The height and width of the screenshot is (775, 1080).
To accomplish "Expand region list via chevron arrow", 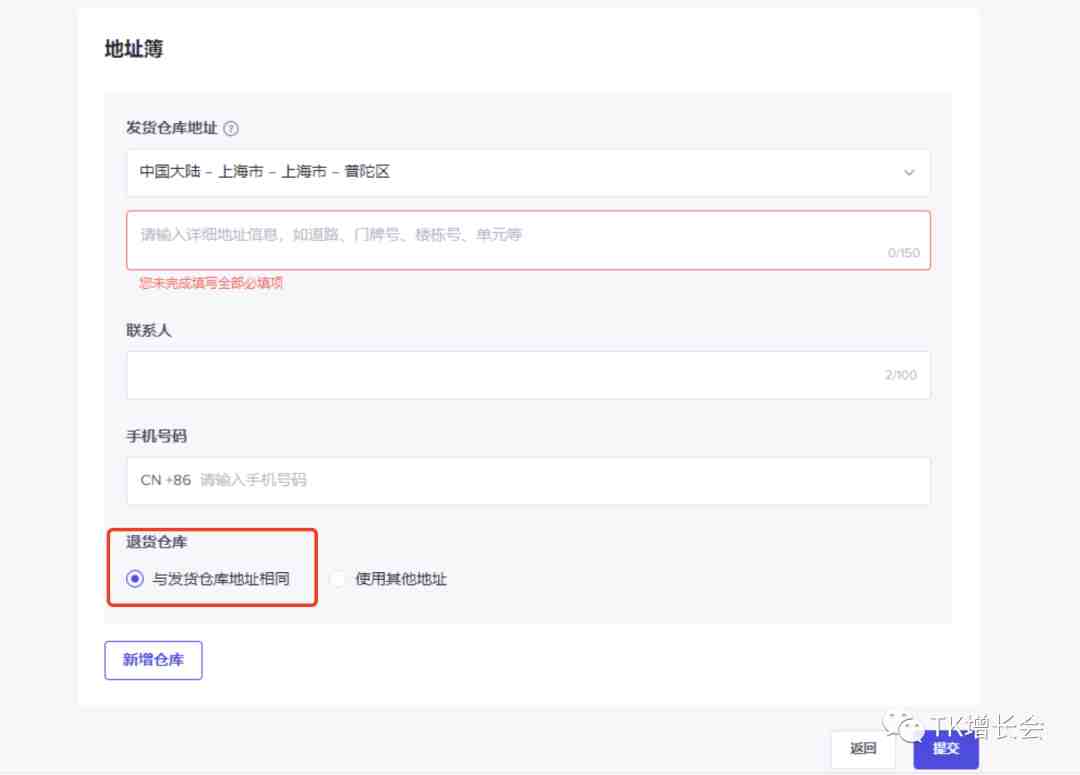I will (x=909, y=172).
